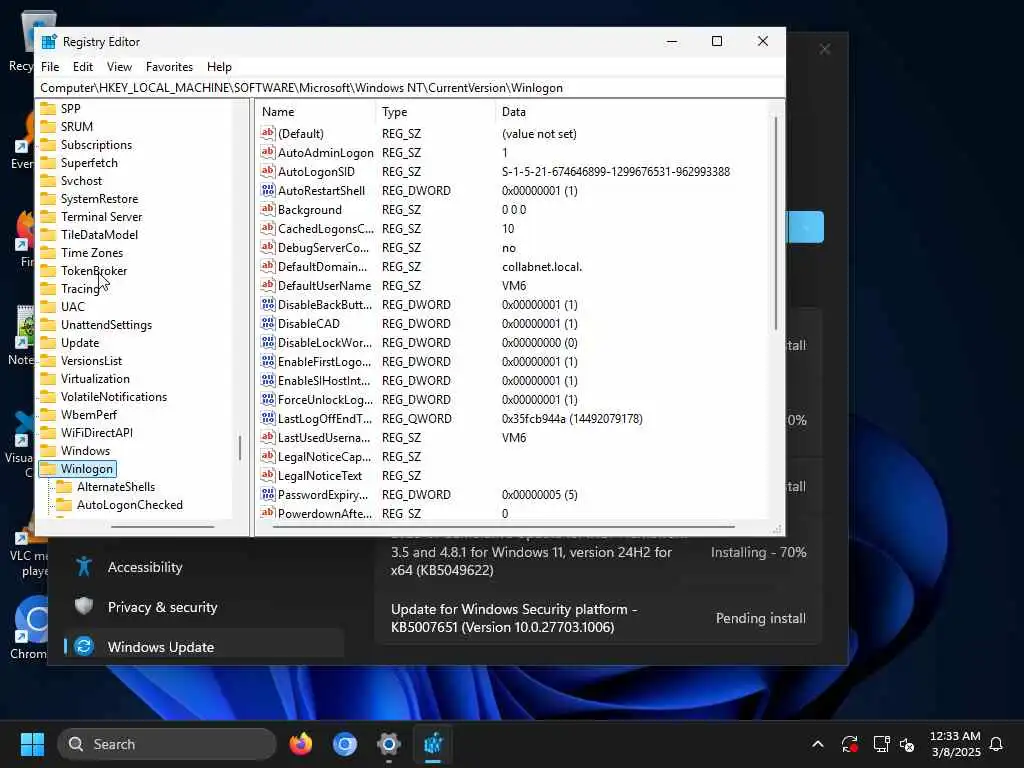The image size is (1024, 768).
Task: Select the SRUM folder icon
Action: point(48,127)
